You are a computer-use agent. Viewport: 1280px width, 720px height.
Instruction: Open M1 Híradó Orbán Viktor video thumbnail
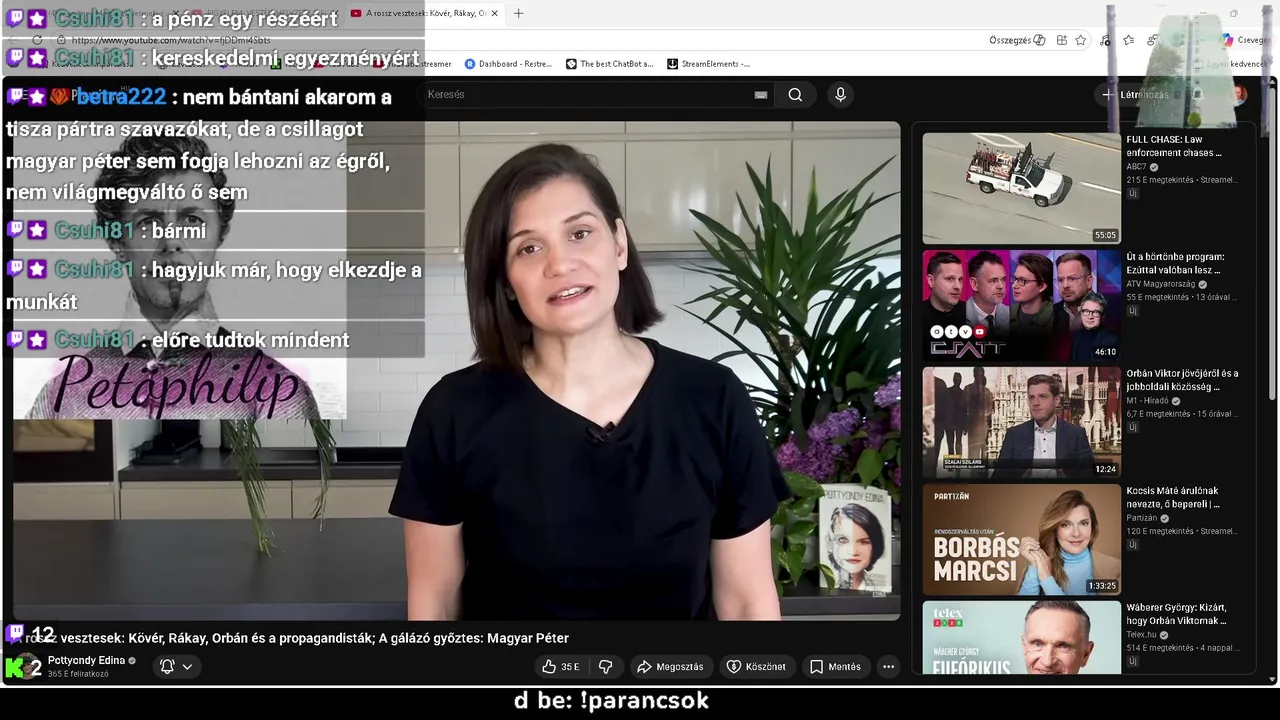(x=1021, y=422)
